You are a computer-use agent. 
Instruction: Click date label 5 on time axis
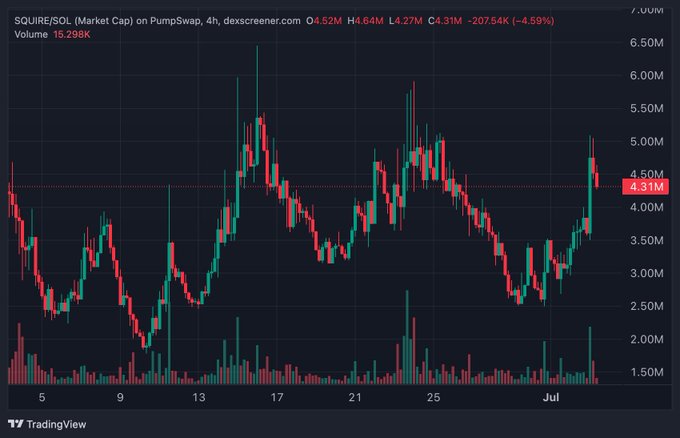coord(42,397)
